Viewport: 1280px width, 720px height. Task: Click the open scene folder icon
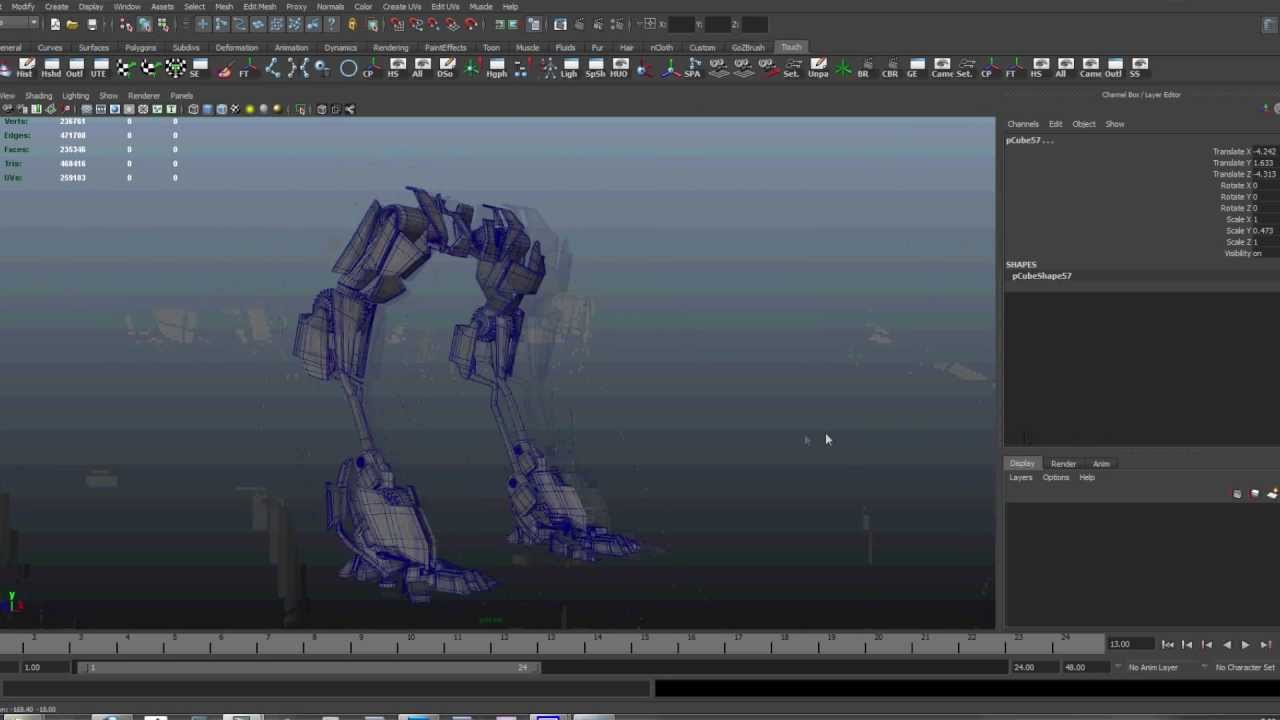point(72,24)
